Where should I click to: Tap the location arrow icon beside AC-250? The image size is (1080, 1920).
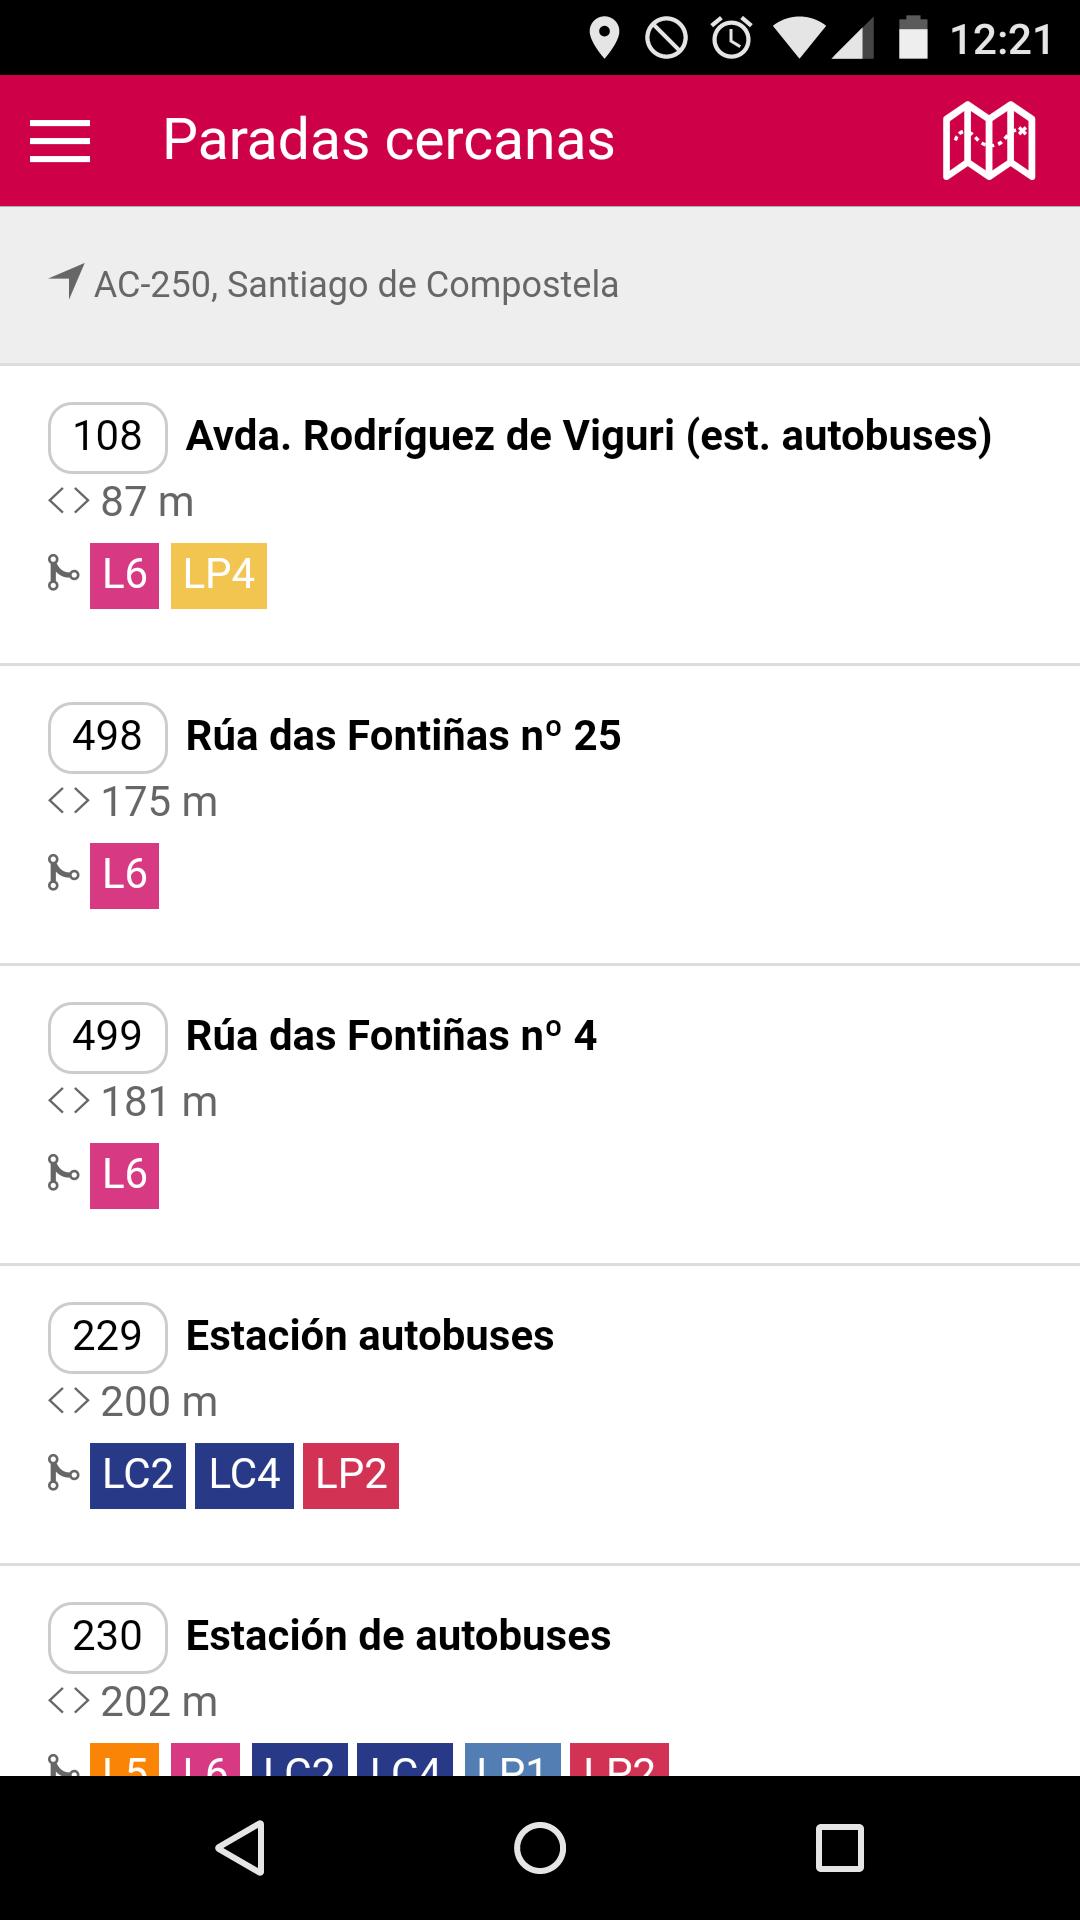[67, 282]
